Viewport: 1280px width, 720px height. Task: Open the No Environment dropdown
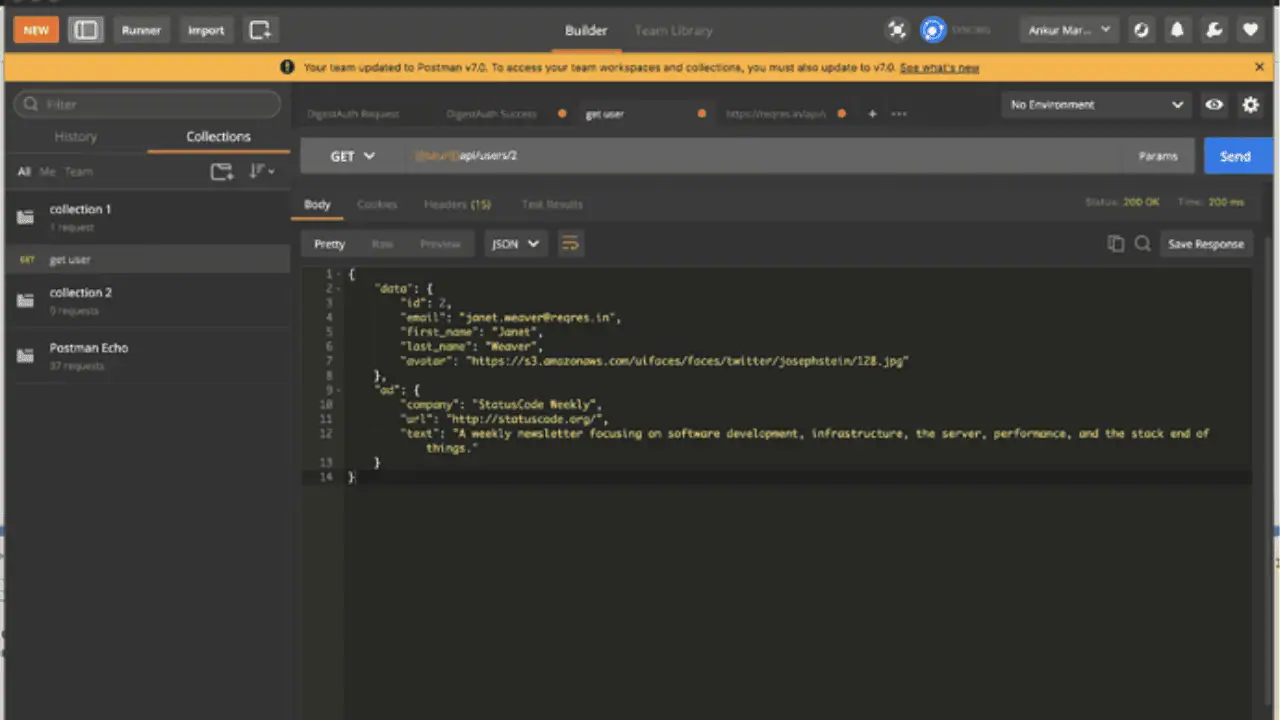[x=1097, y=104]
